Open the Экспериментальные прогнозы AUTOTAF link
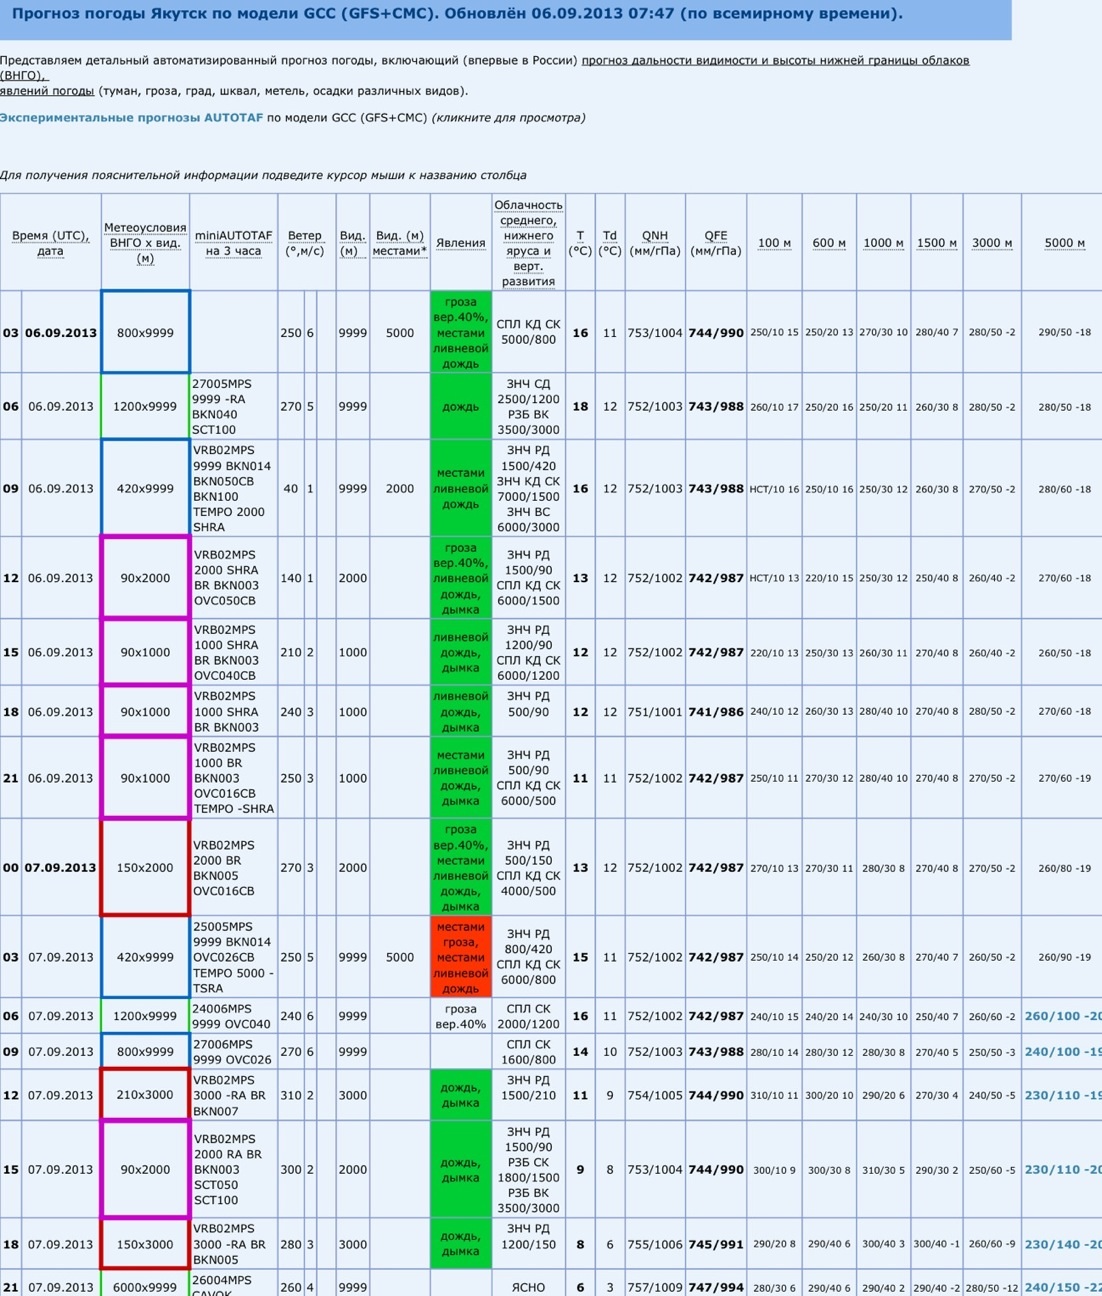1102x1296 pixels. (131, 118)
